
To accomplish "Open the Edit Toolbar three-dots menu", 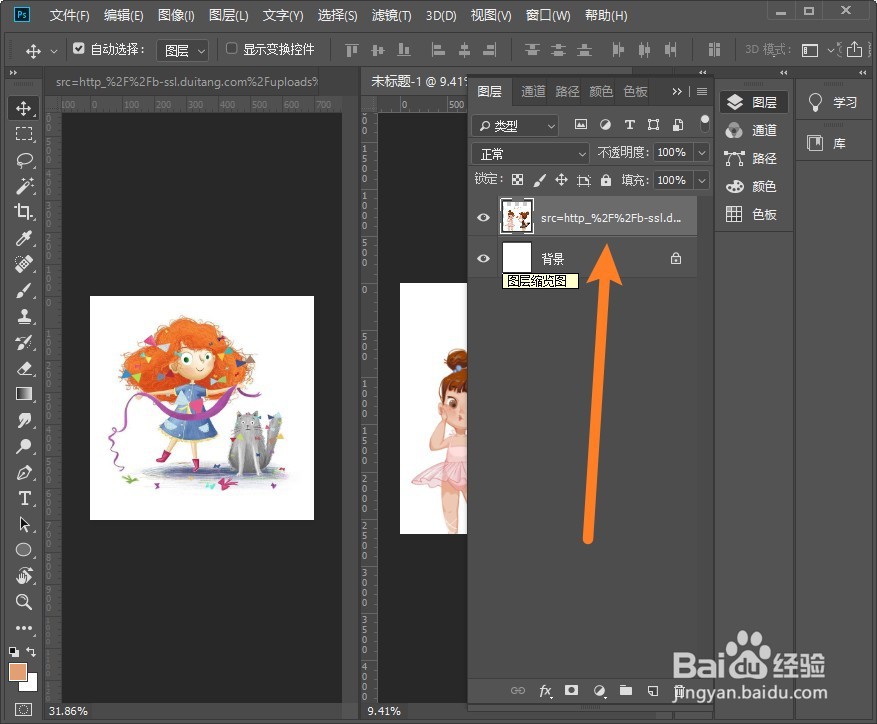I will [x=23, y=628].
